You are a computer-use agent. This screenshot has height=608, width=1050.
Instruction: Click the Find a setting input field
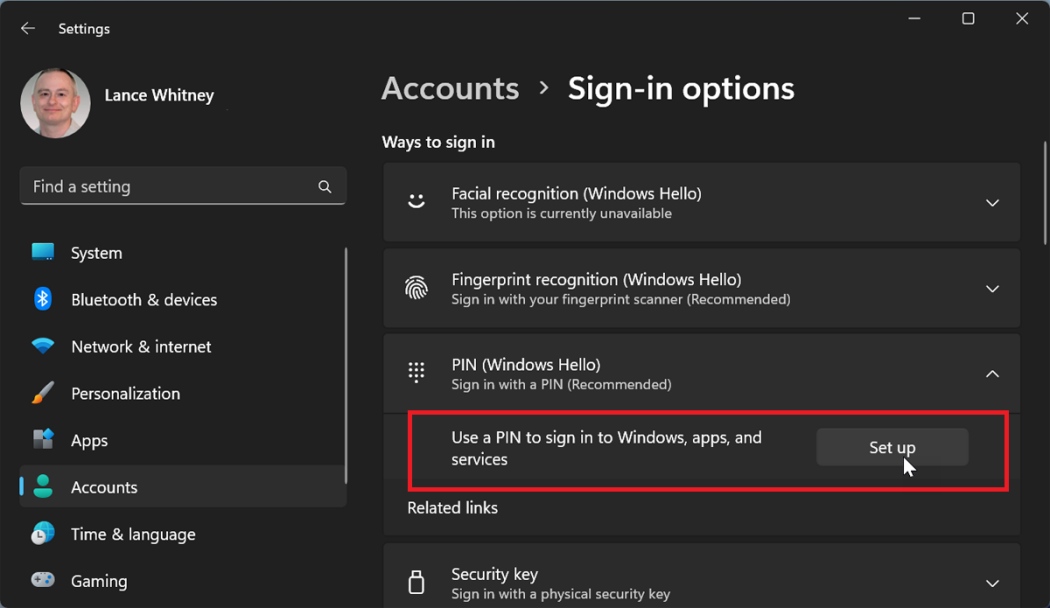[x=160, y=186]
